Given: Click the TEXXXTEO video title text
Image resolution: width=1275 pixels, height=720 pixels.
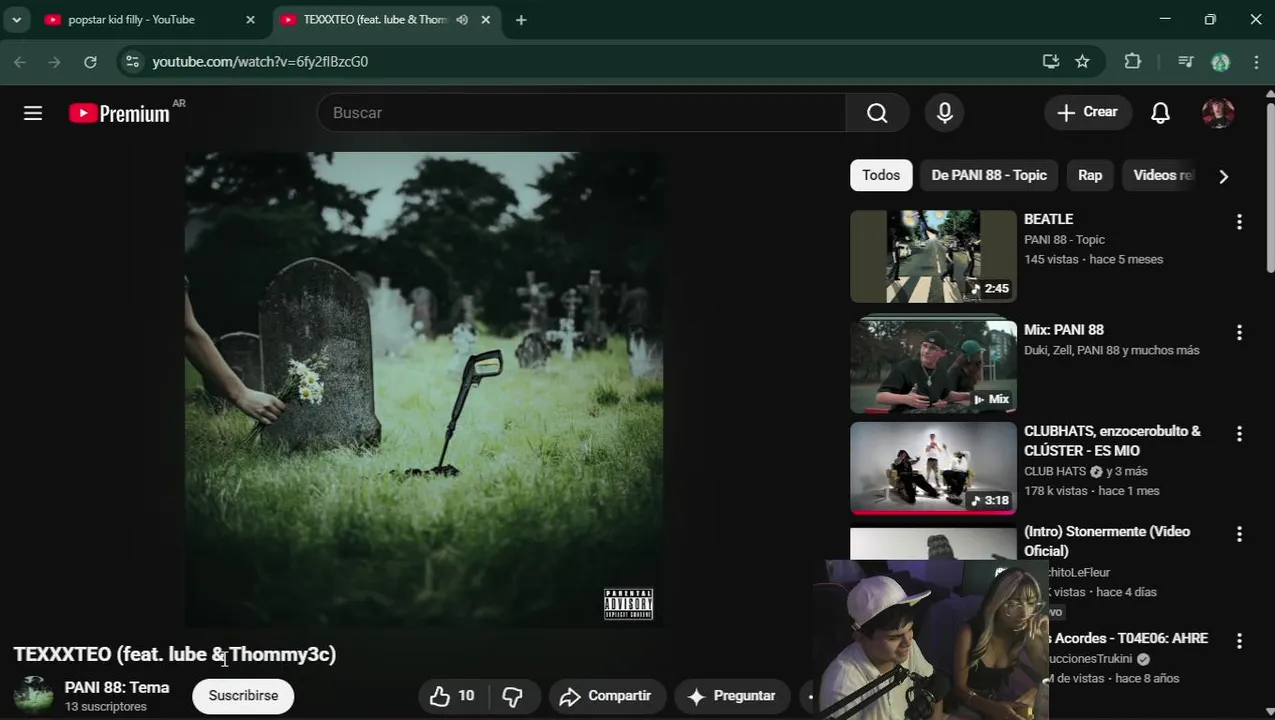Looking at the screenshot, I should [x=175, y=654].
